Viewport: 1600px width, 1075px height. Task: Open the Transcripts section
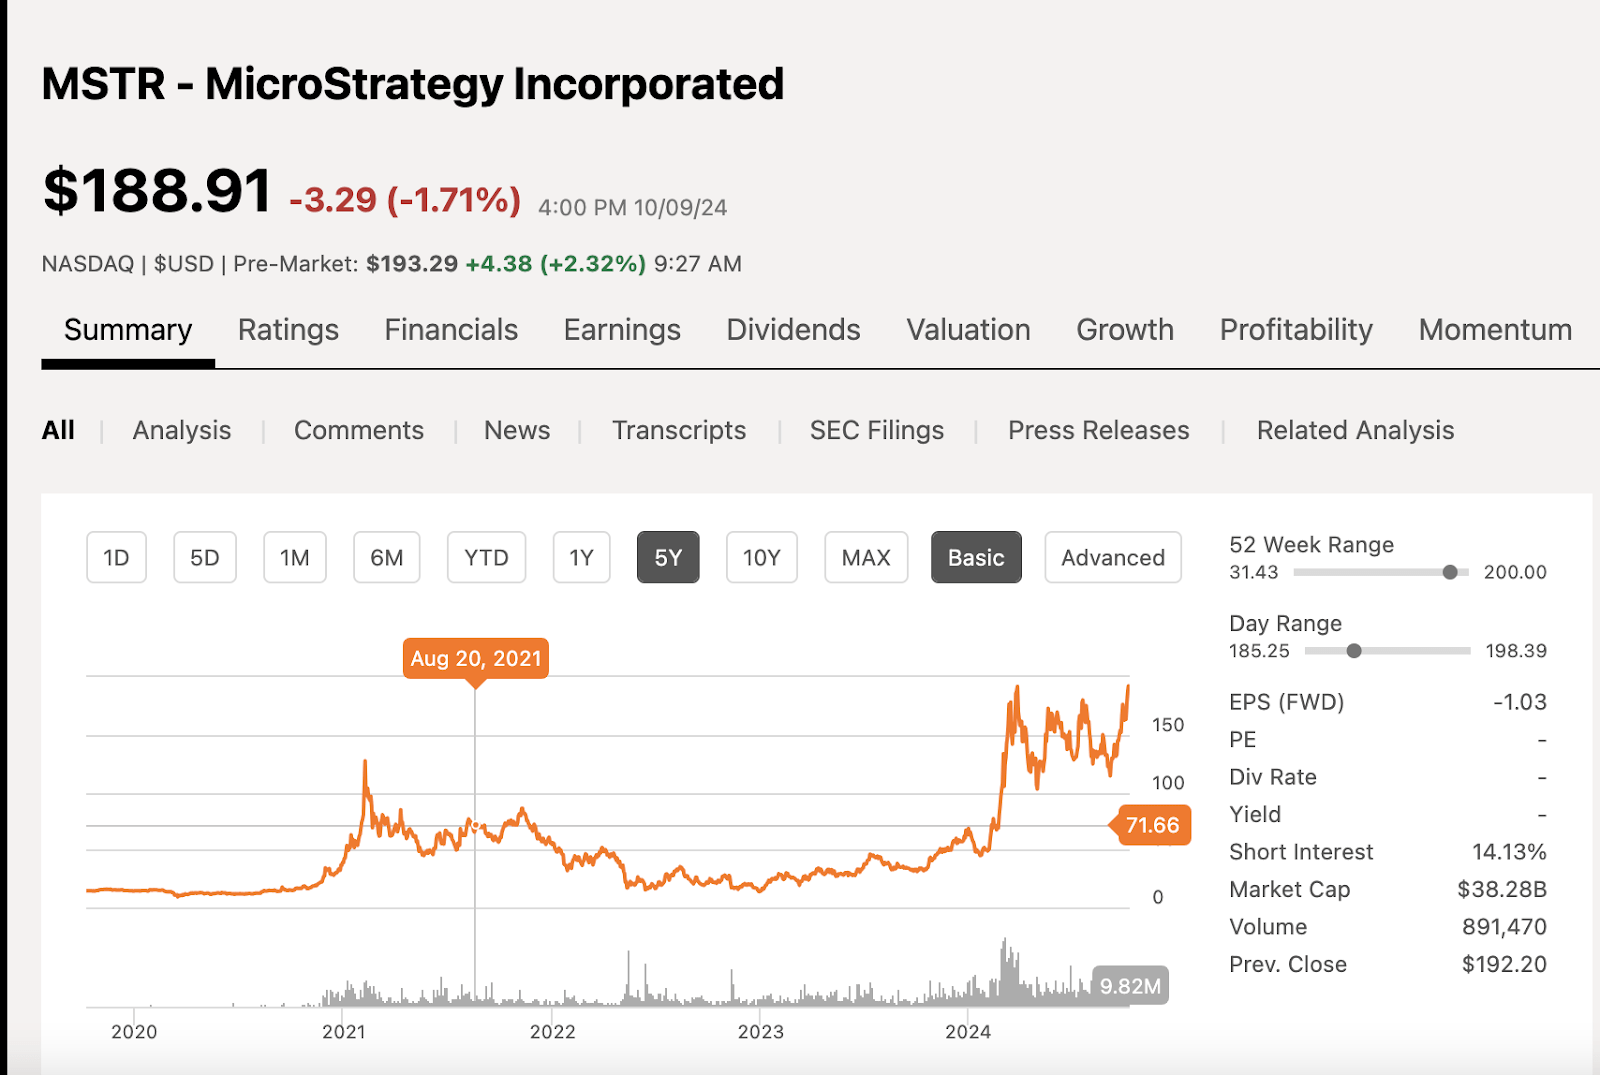coord(678,430)
